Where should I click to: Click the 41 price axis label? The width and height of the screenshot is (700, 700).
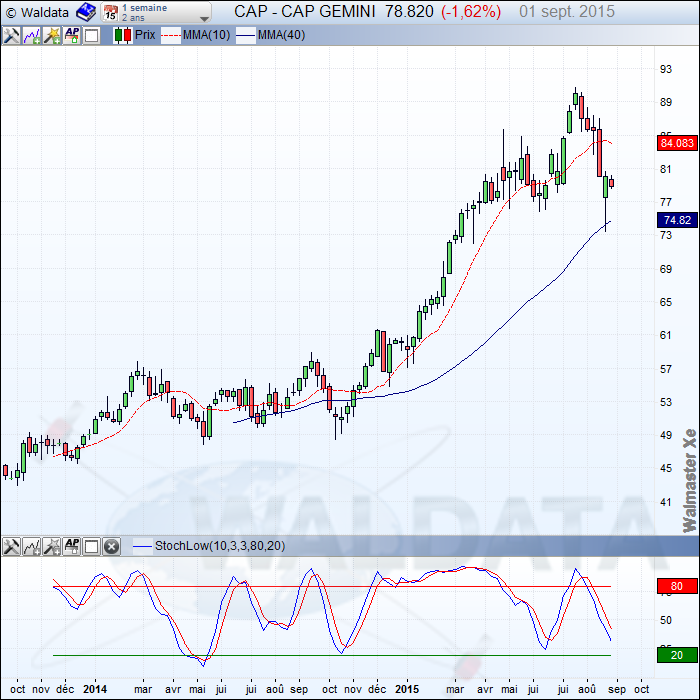point(666,502)
